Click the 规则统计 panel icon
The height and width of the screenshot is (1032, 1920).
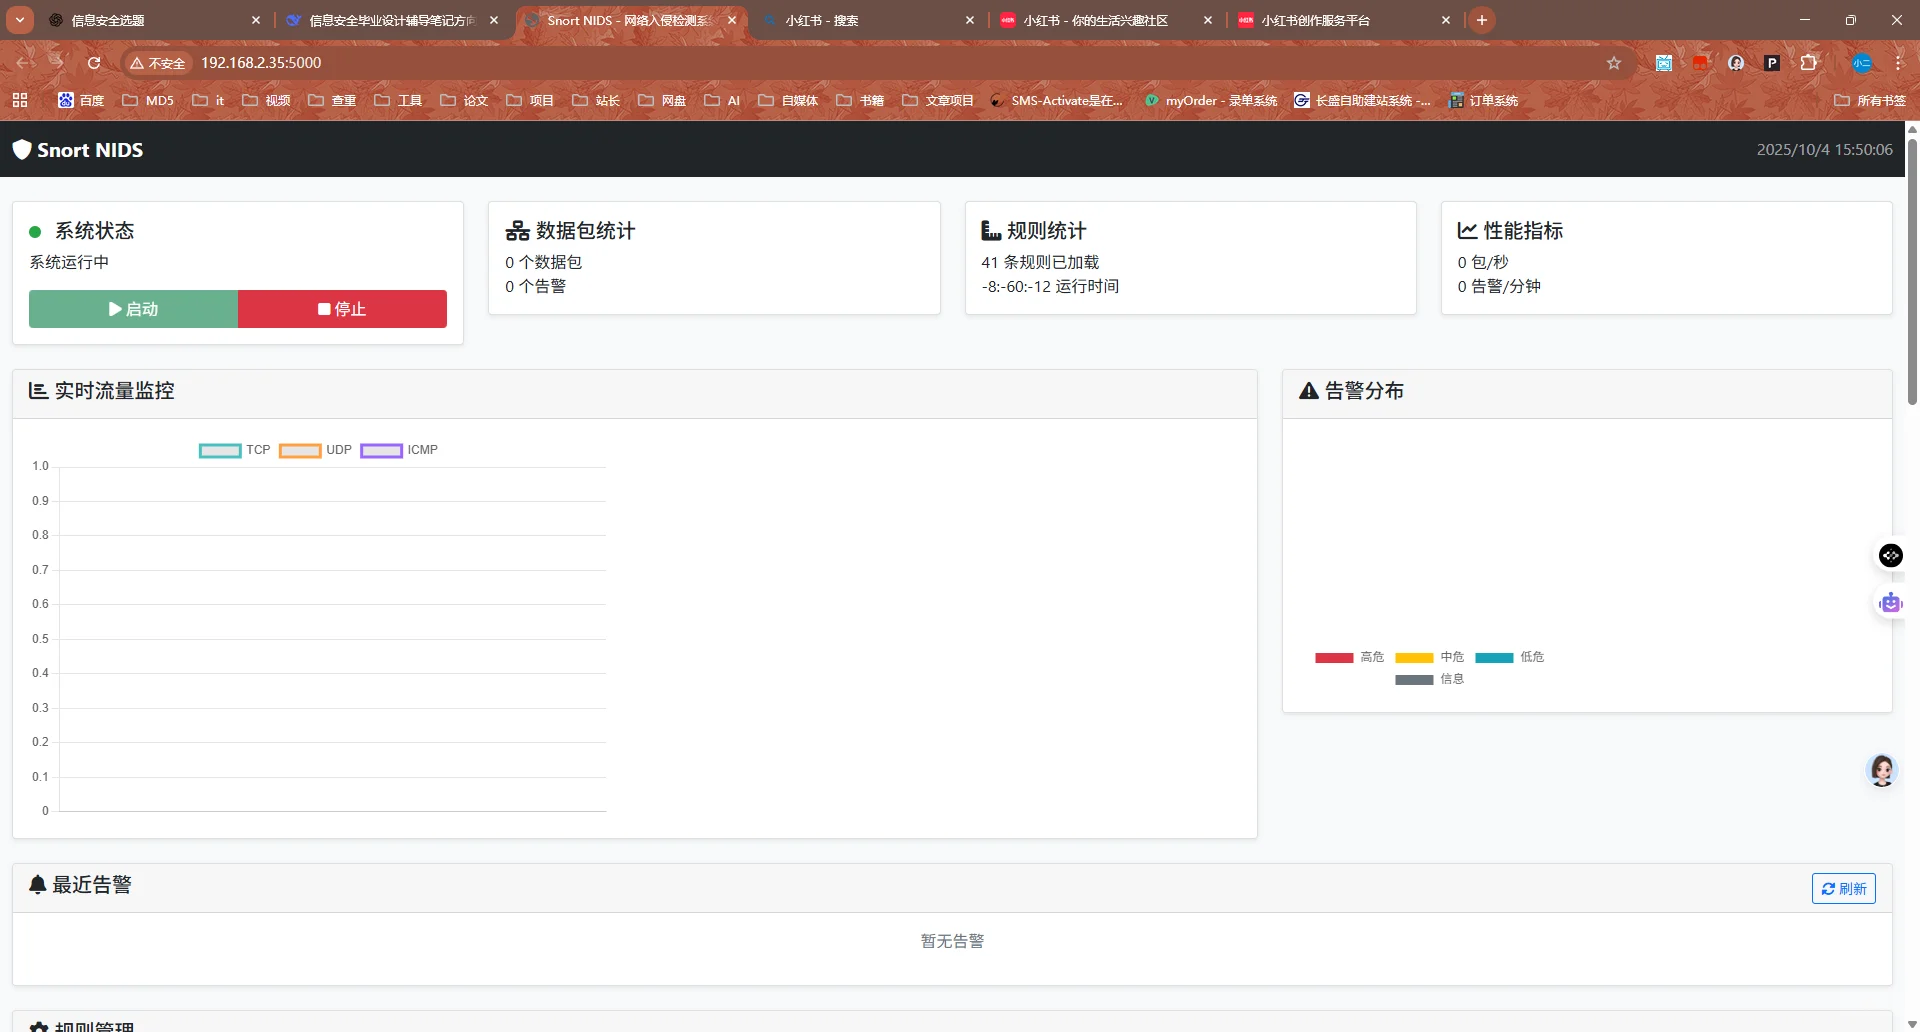(991, 229)
